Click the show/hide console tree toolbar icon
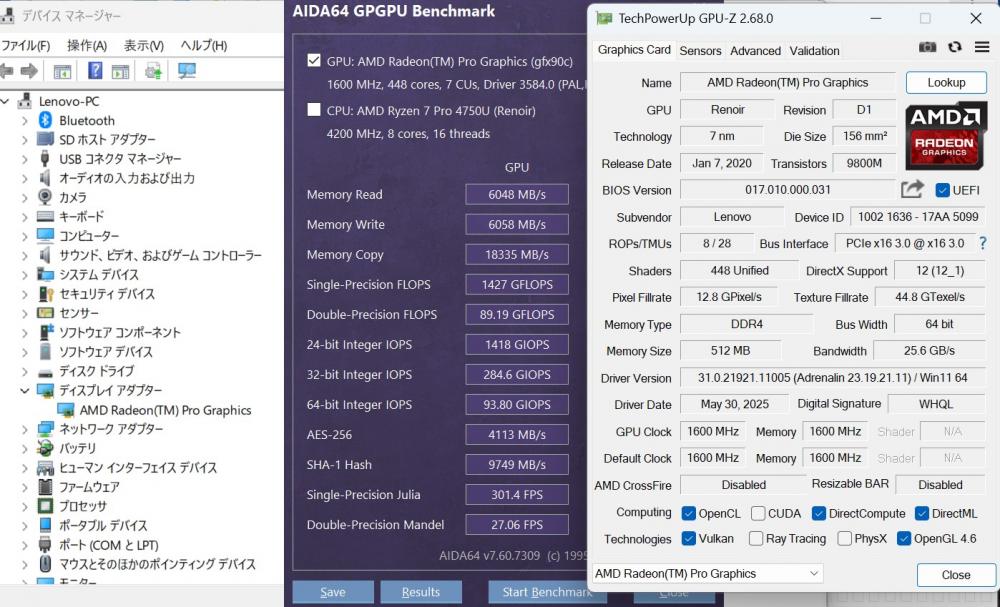Screen dimensions: 1000x607 (62, 71)
